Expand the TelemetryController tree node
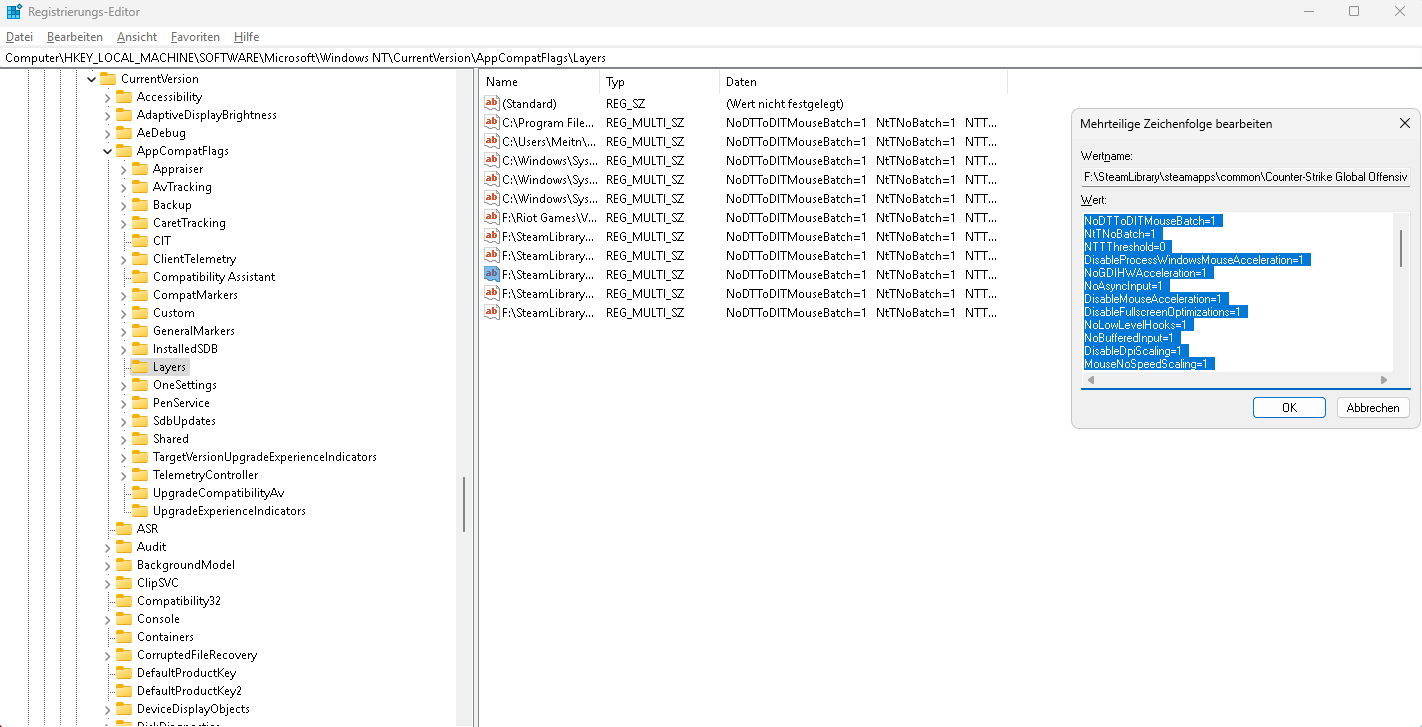Screen dimensions: 1422x727 tap(124, 475)
